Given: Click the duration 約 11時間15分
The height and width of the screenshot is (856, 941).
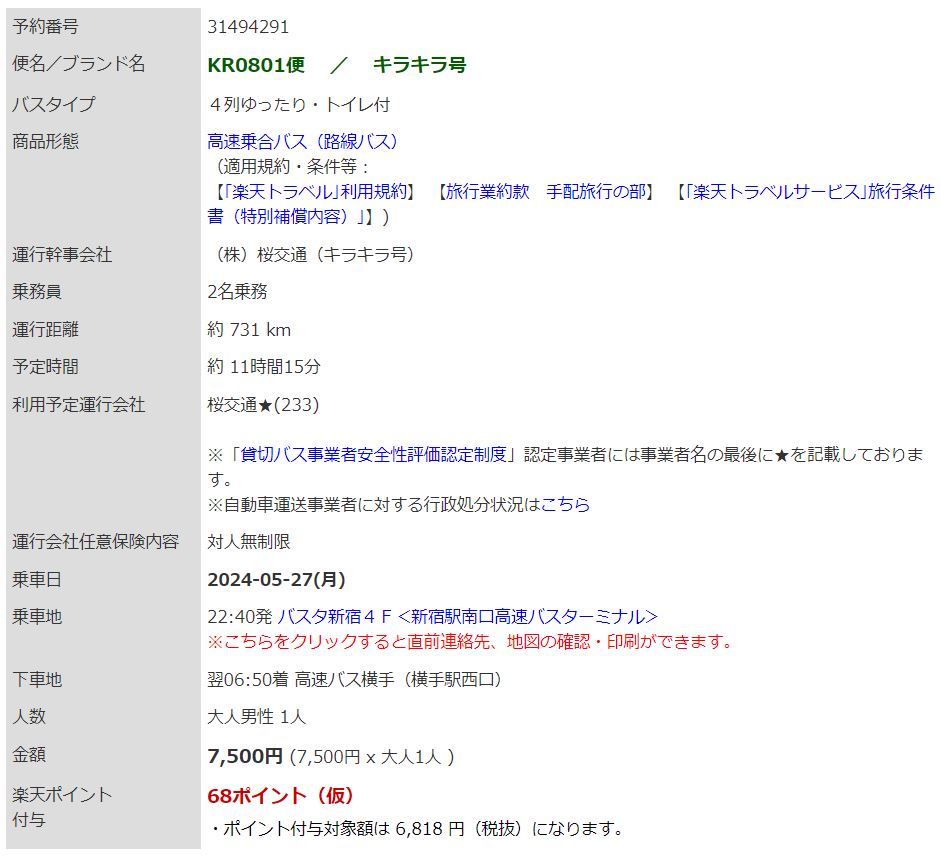Looking at the screenshot, I should 264,367.
